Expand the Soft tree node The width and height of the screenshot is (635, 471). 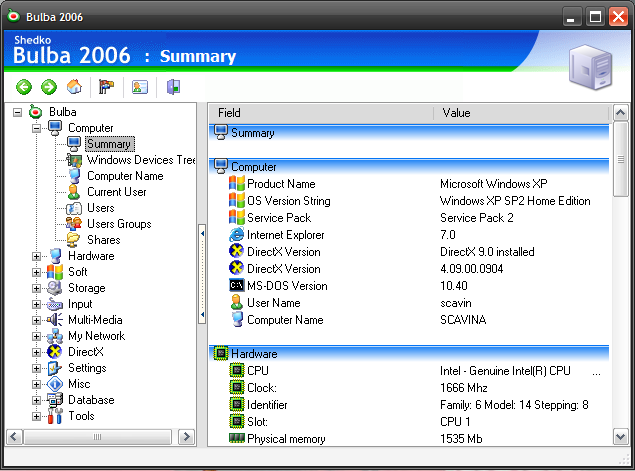tap(36, 272)
